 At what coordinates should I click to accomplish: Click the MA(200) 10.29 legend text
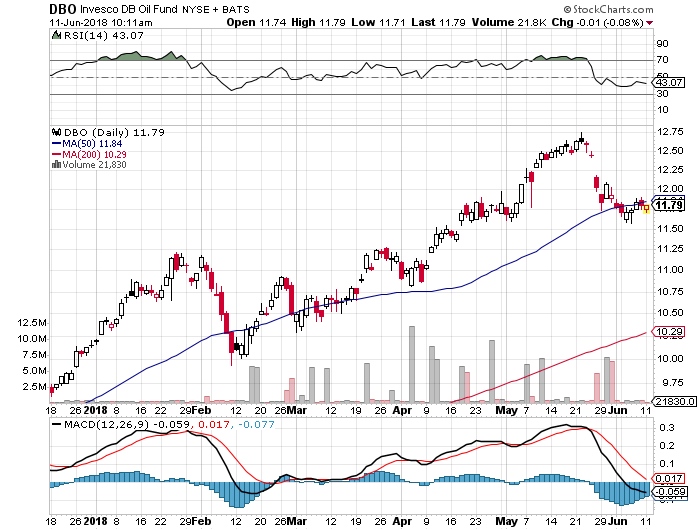(x=94, y=154)
